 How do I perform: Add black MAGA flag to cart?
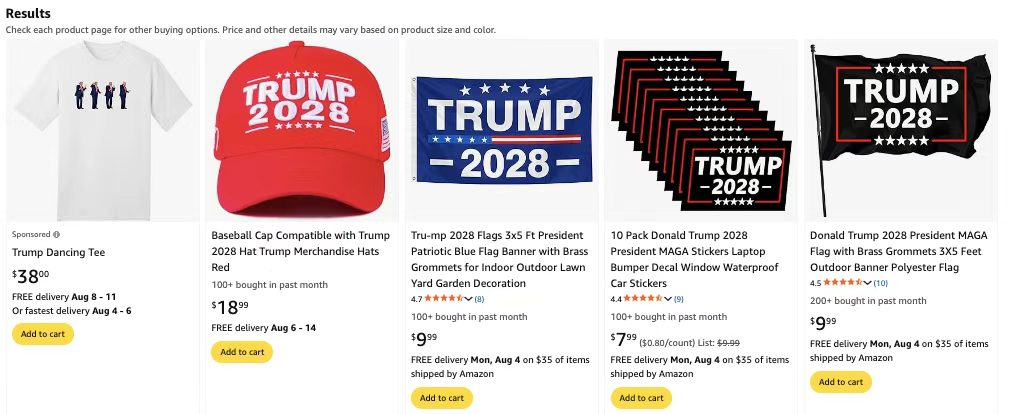(841, 382)
